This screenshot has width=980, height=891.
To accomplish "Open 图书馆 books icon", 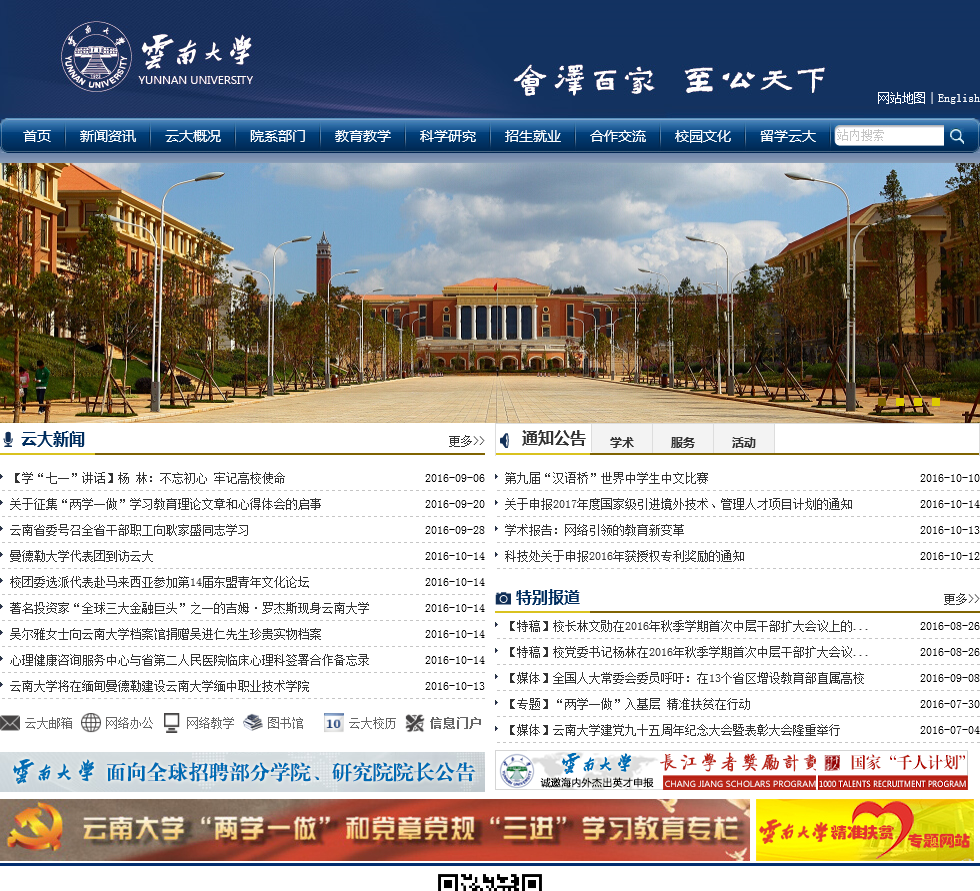I will pos(253,723).
